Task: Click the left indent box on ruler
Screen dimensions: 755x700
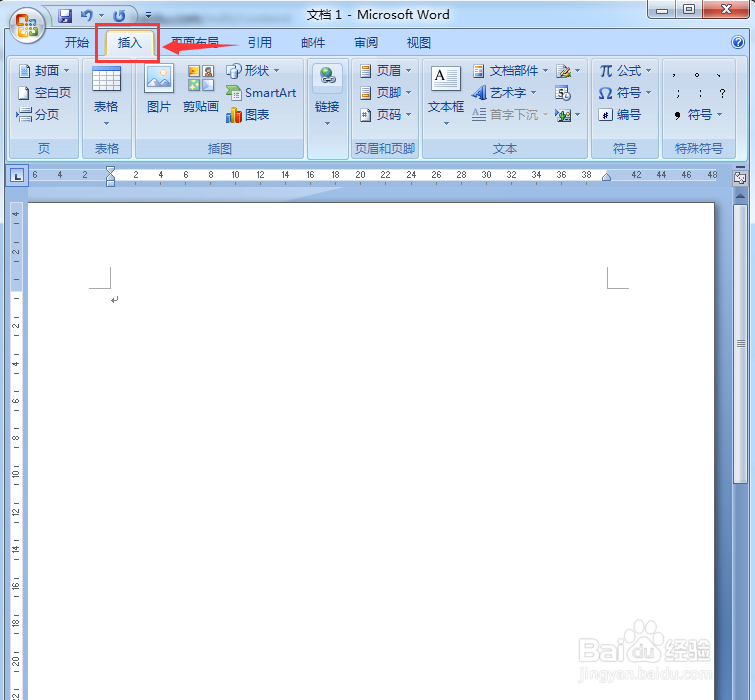Action: click(110, 183)
